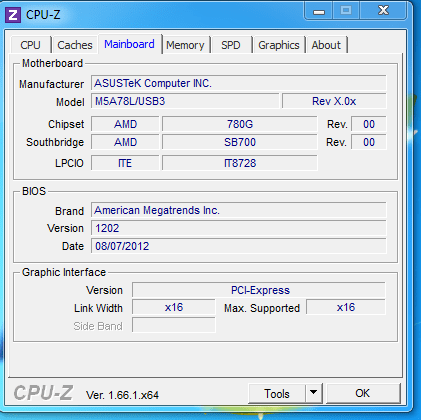Click the PCI-Express version field
Viewport: 421px width, 420px height.
tap(259, 290)
